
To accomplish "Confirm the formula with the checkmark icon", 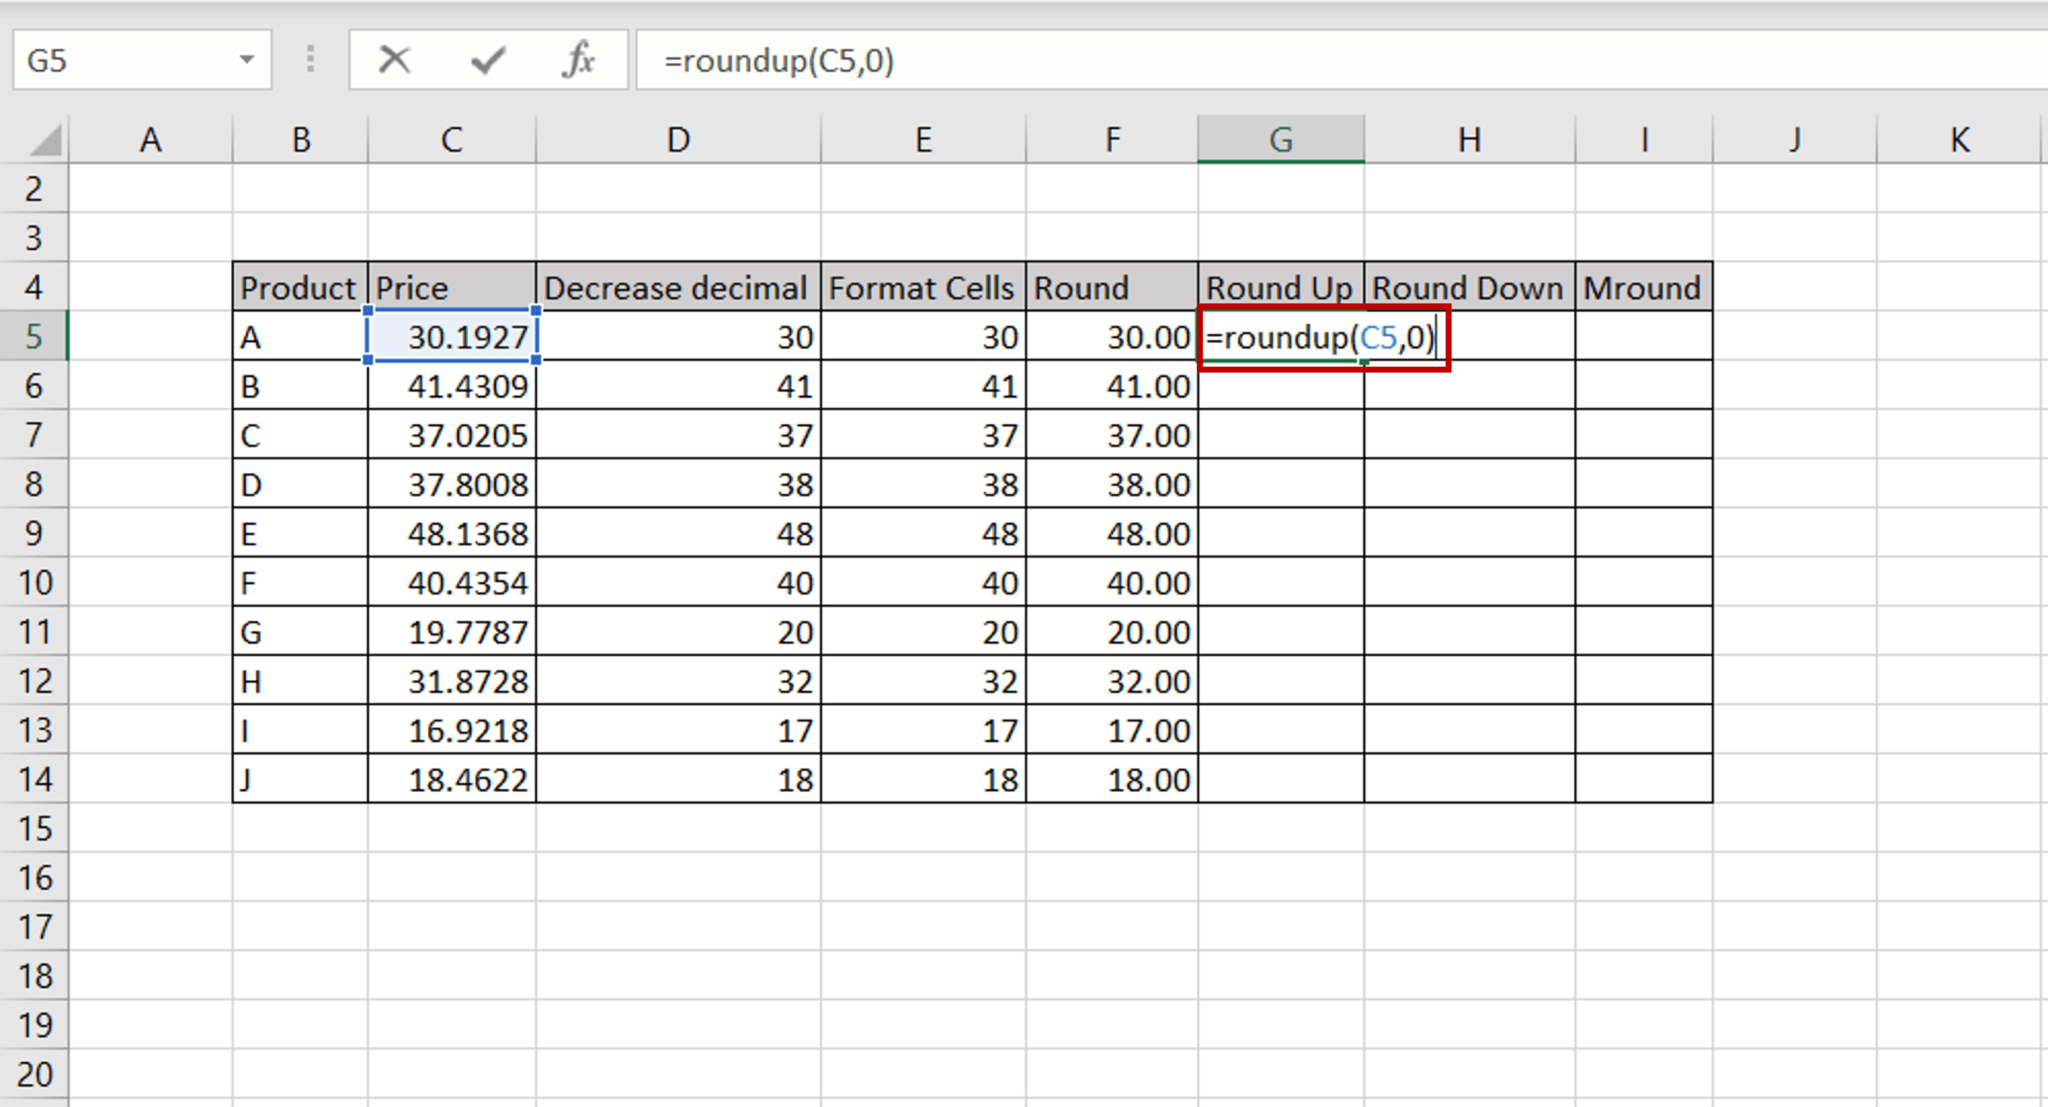I will coord(486,60).
